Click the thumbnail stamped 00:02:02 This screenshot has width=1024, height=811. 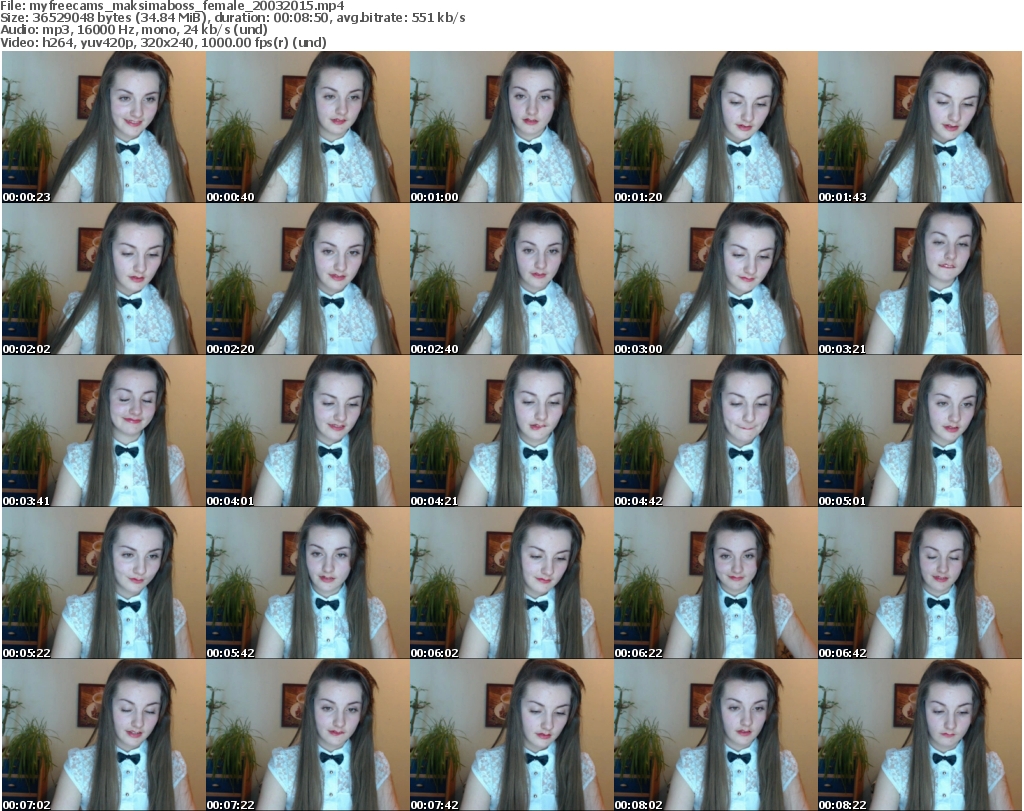[104, 279]
